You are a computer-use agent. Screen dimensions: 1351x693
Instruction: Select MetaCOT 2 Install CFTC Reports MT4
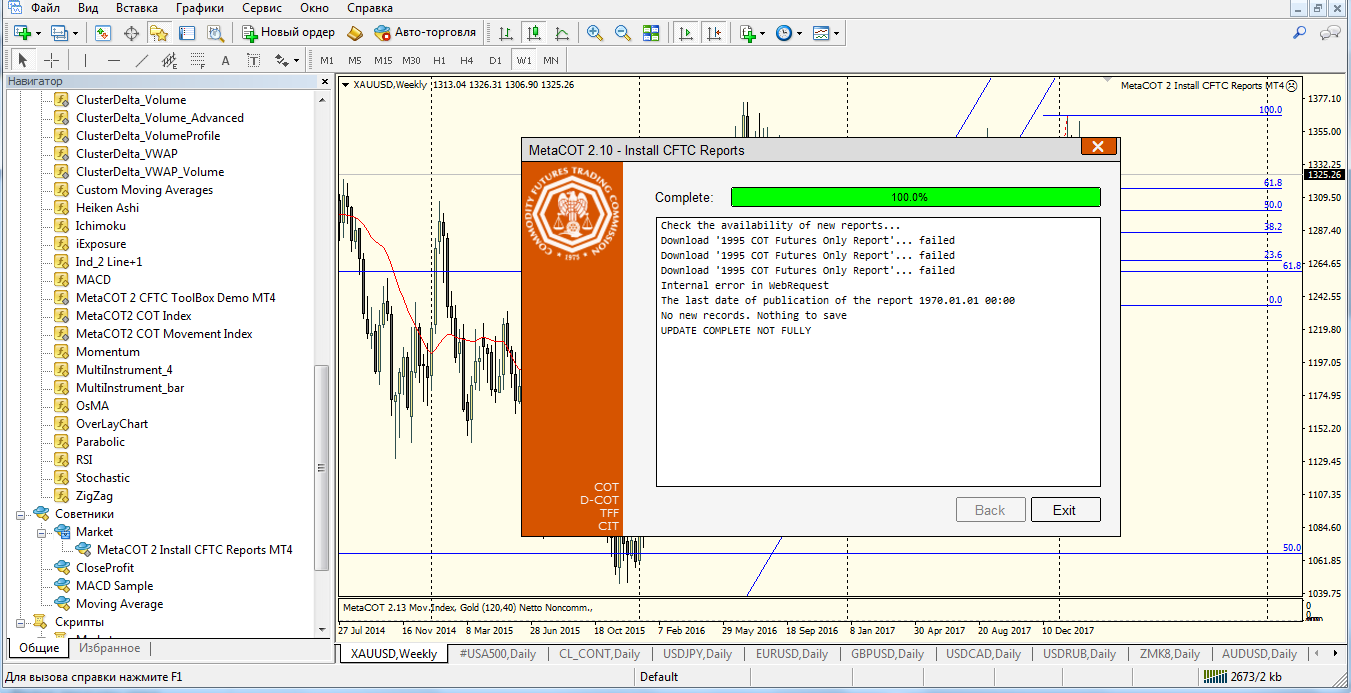pyautogui.click(x=194, y=550)
